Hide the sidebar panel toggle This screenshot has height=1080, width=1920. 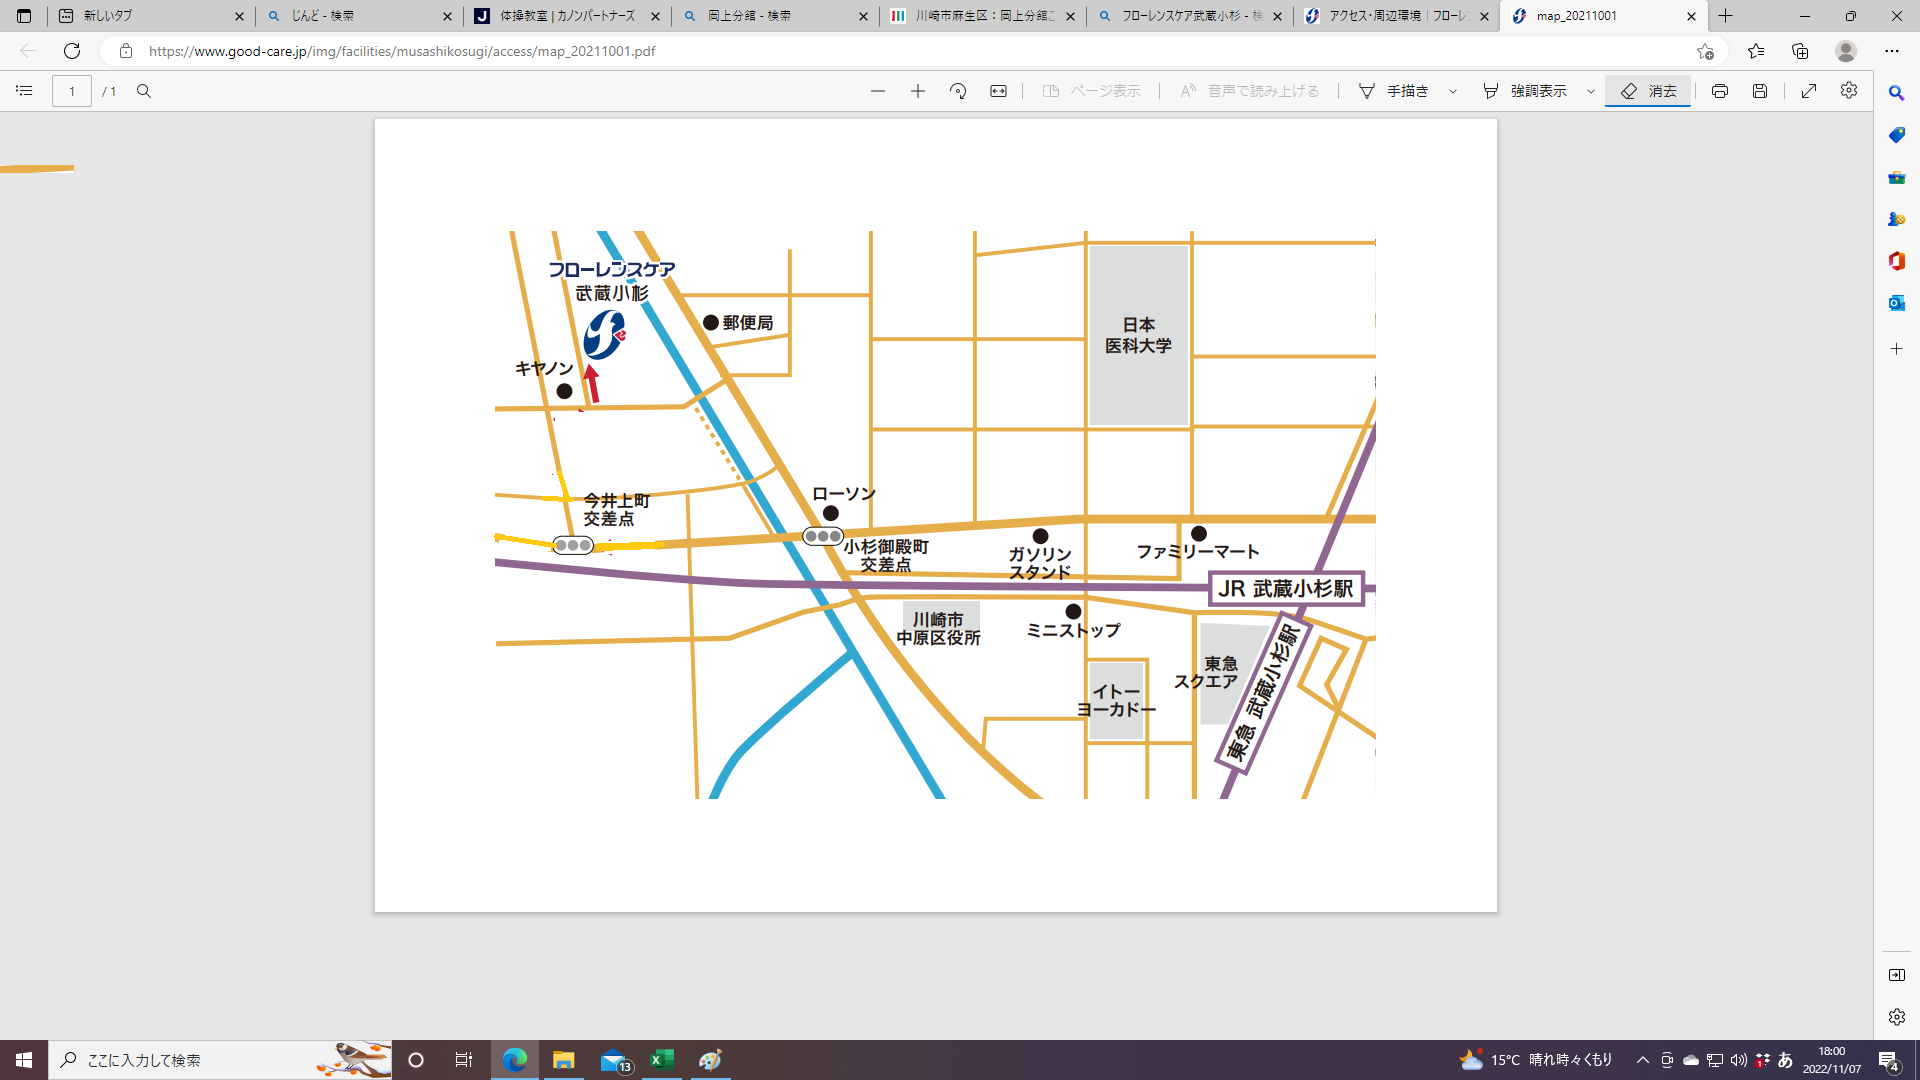pos(1896,975)
